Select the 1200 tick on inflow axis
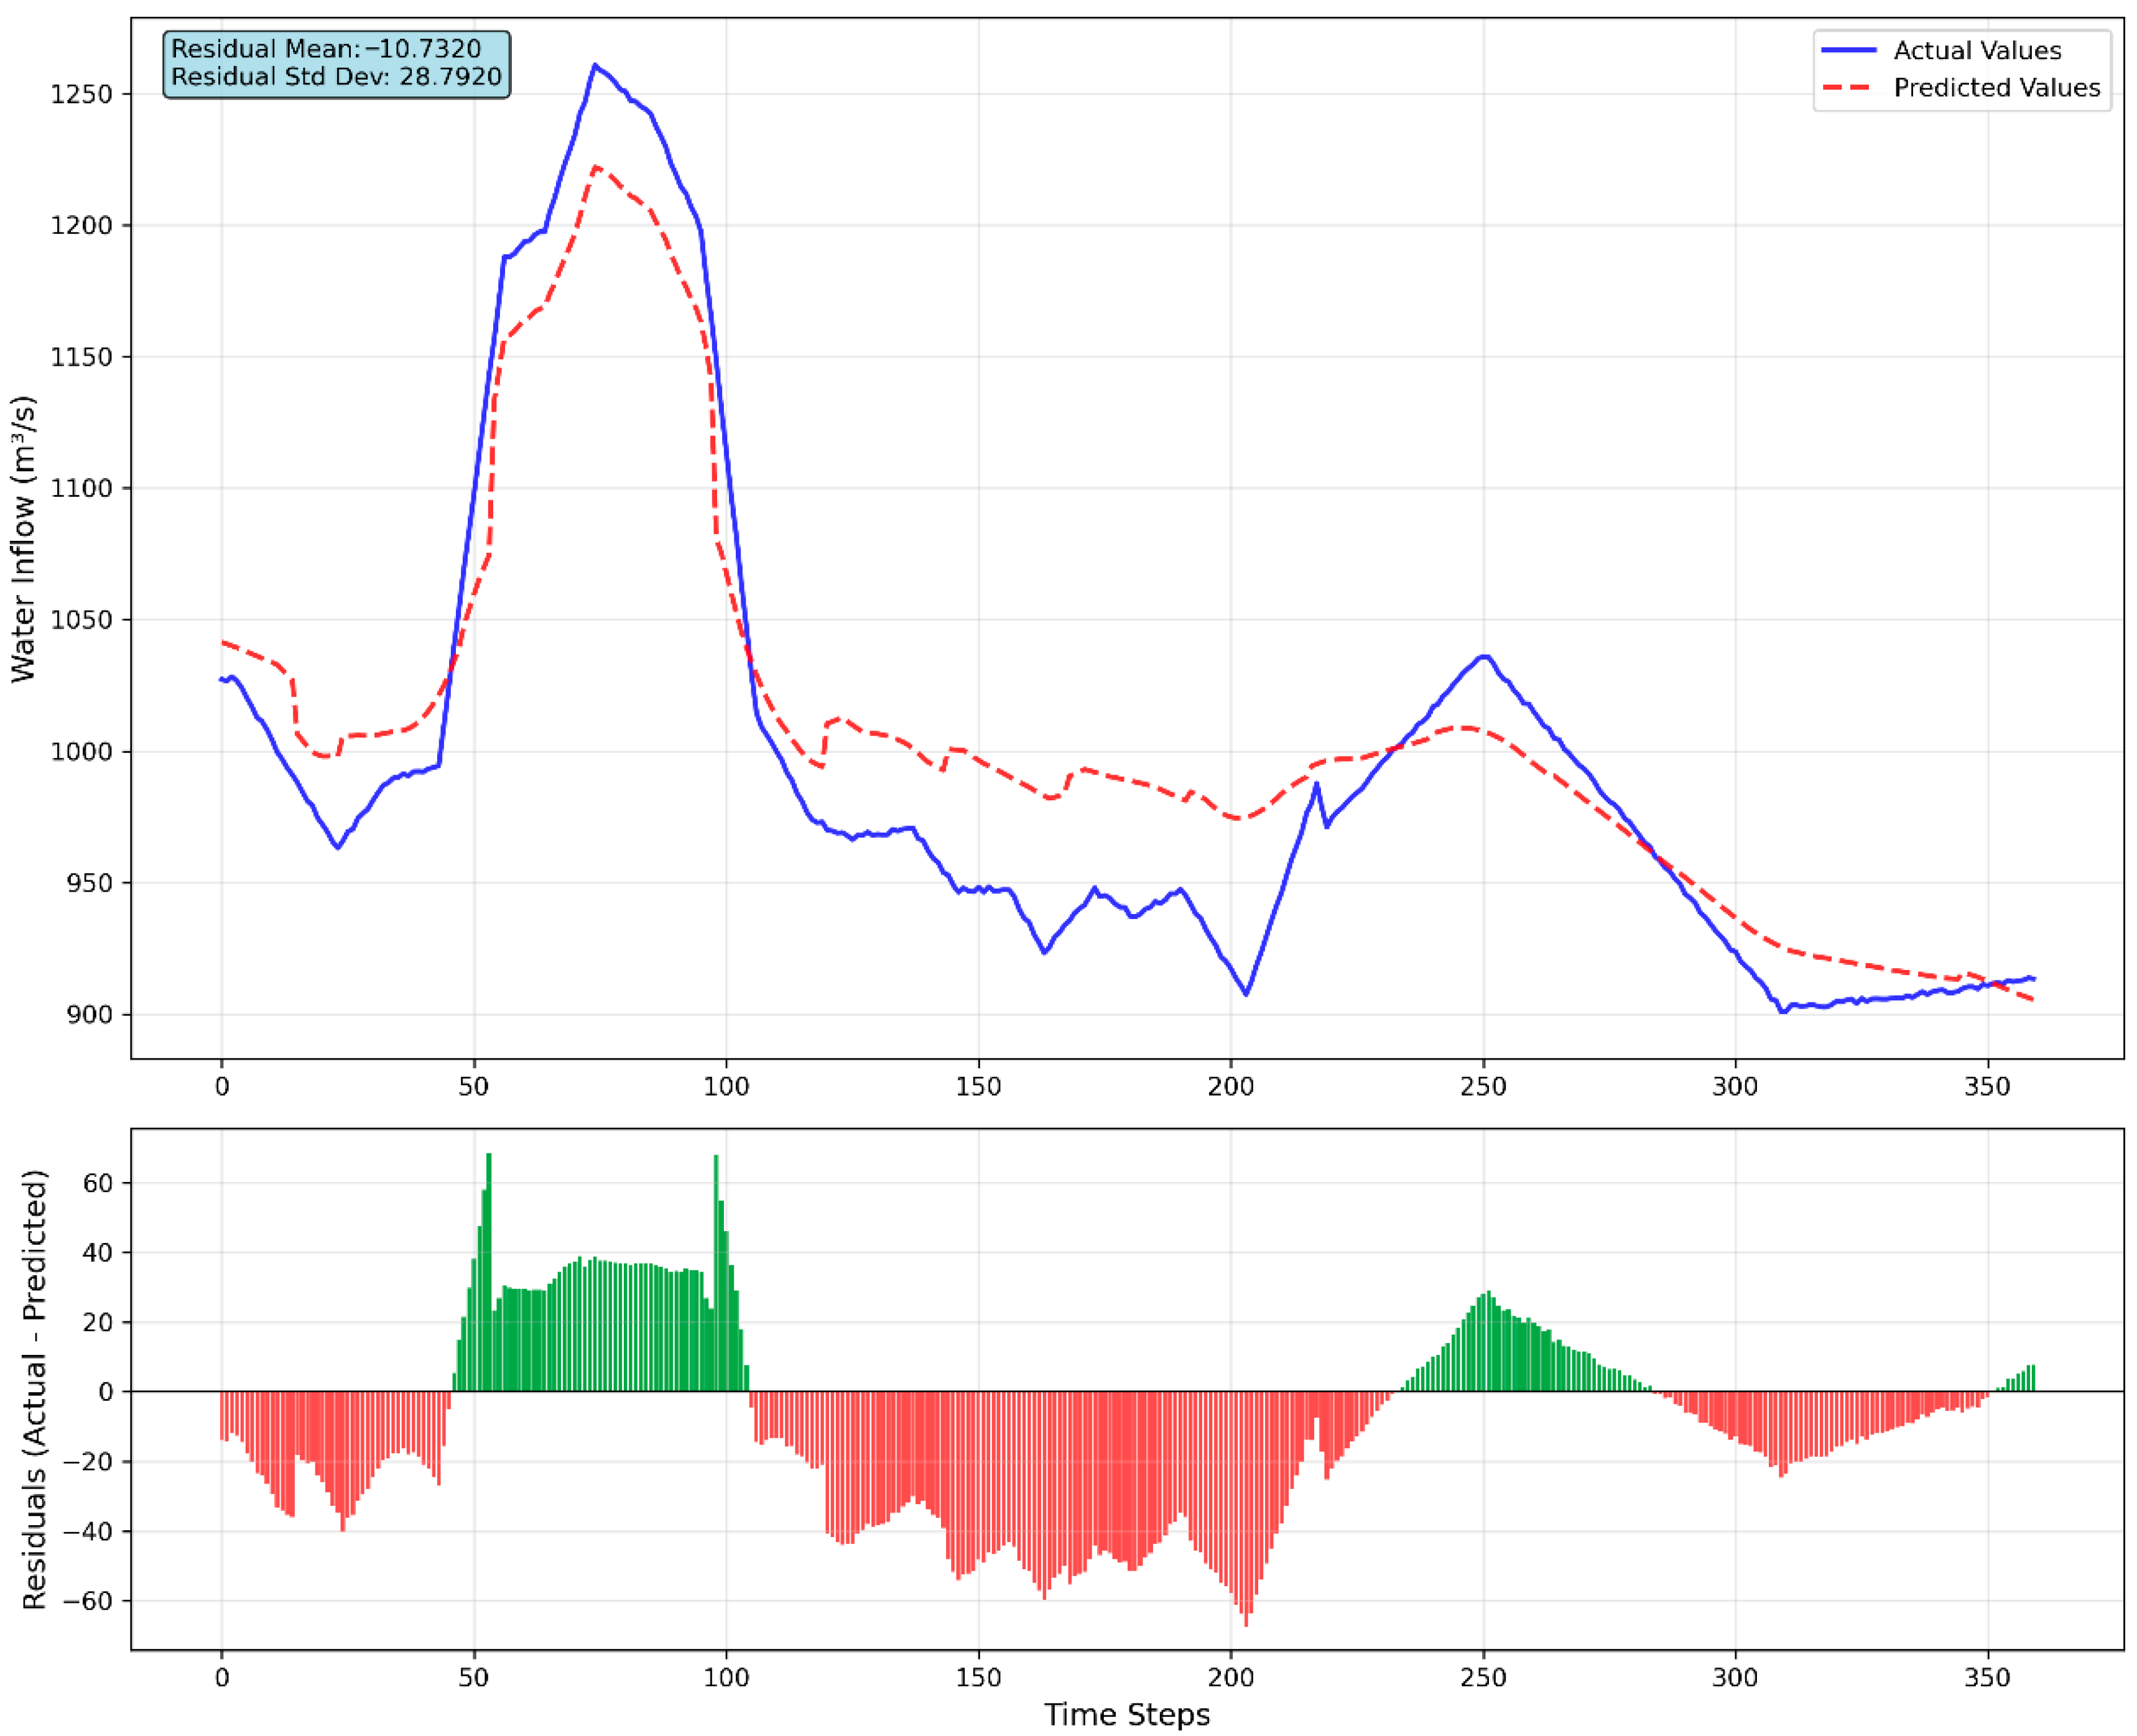The image size is (2137, 1736). [x=82, y=226]
